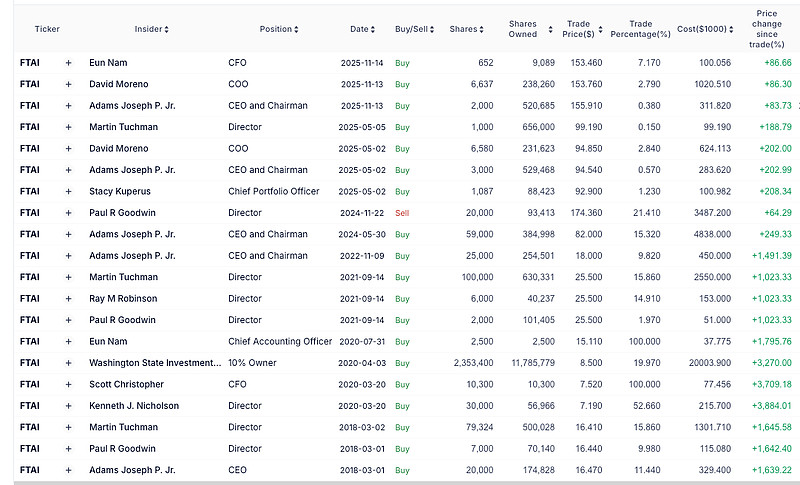The image size is (800, 485).
Task: Sort by Buy/Sell column sort arrows
Action: (432, 30)
